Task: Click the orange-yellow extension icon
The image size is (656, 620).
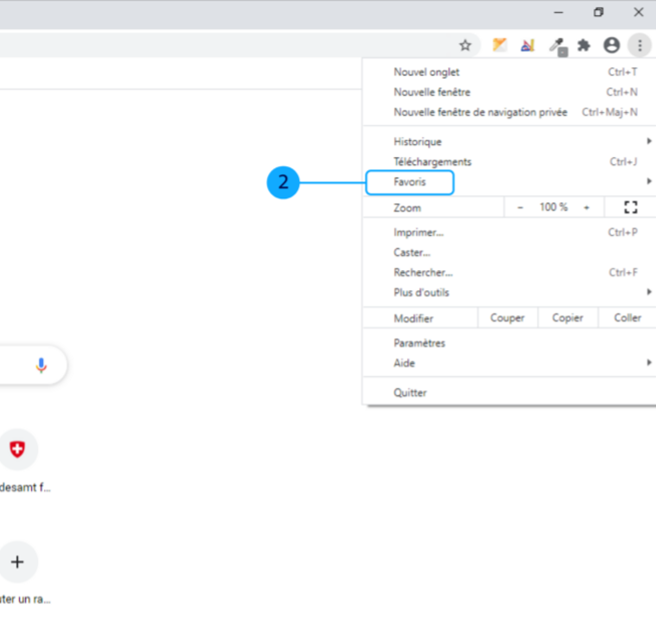Action: point(500,45)
